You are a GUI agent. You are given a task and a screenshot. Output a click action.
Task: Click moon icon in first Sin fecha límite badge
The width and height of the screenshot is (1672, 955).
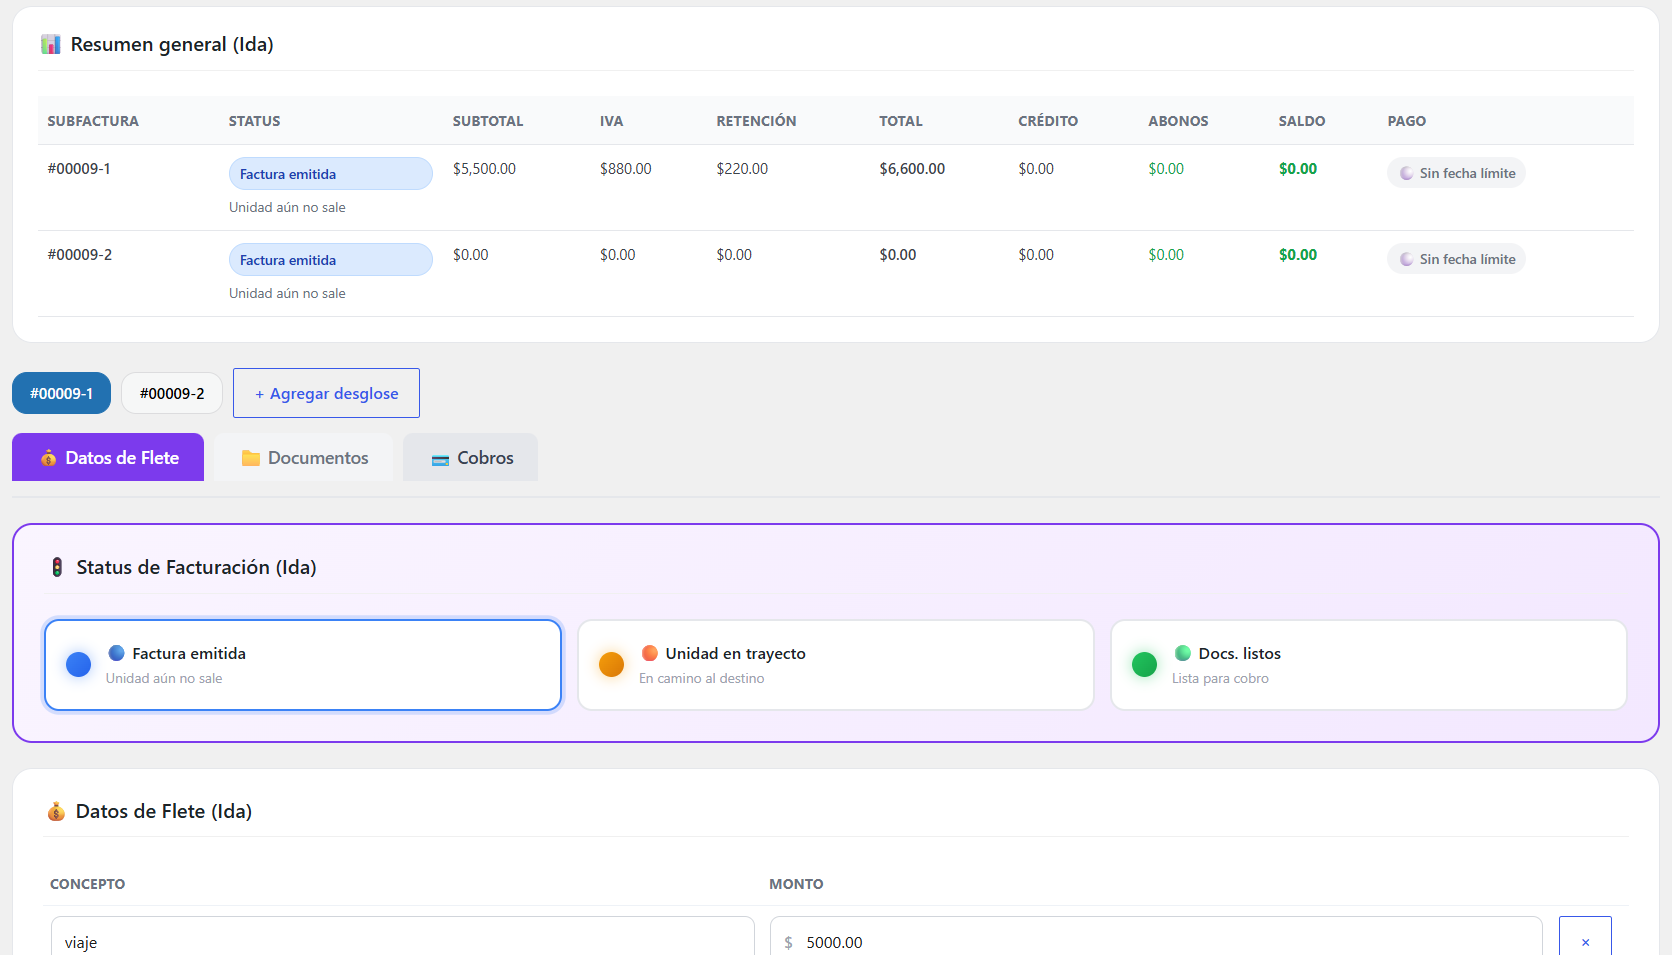[x=1407, y=173]
